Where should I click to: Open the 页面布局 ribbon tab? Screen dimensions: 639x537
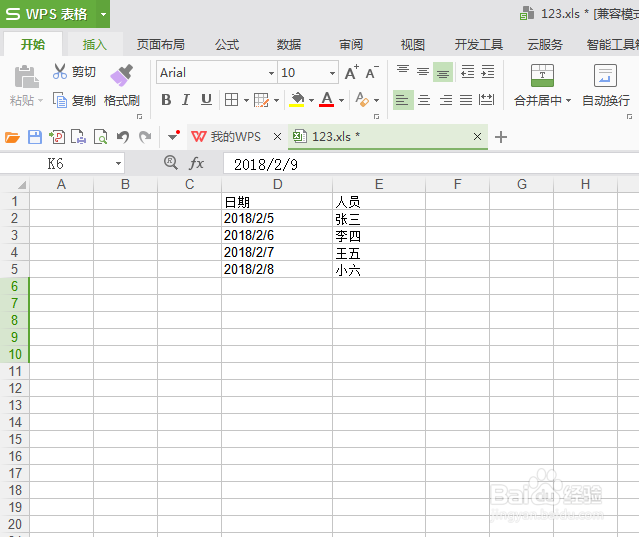[161, 44]
